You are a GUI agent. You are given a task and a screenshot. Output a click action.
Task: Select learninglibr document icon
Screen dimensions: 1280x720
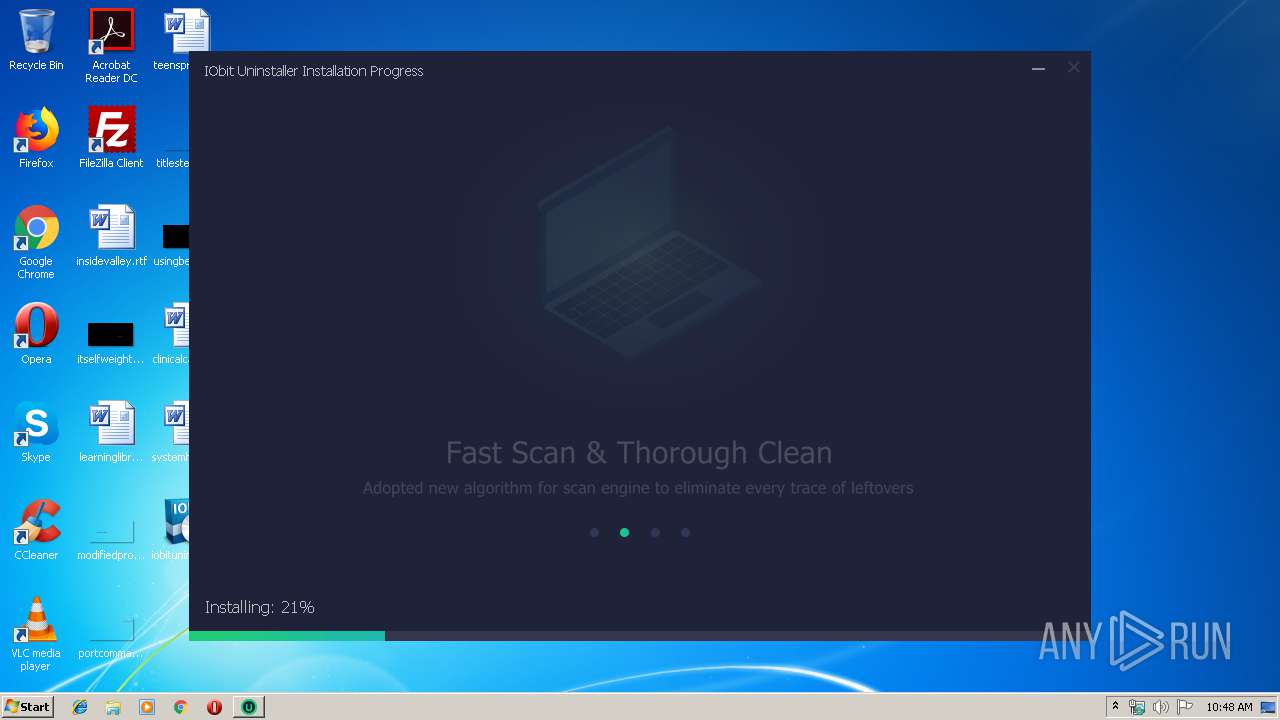(x=111, y=432)
